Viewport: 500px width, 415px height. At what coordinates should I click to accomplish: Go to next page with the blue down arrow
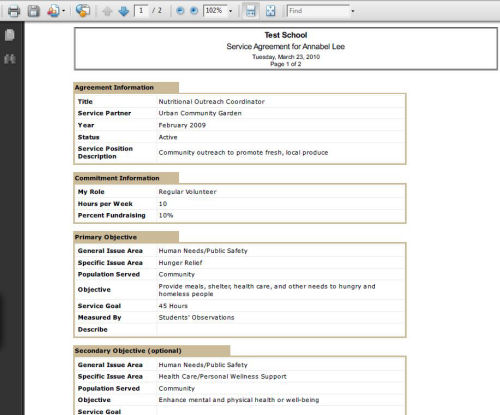click(124, 11)
